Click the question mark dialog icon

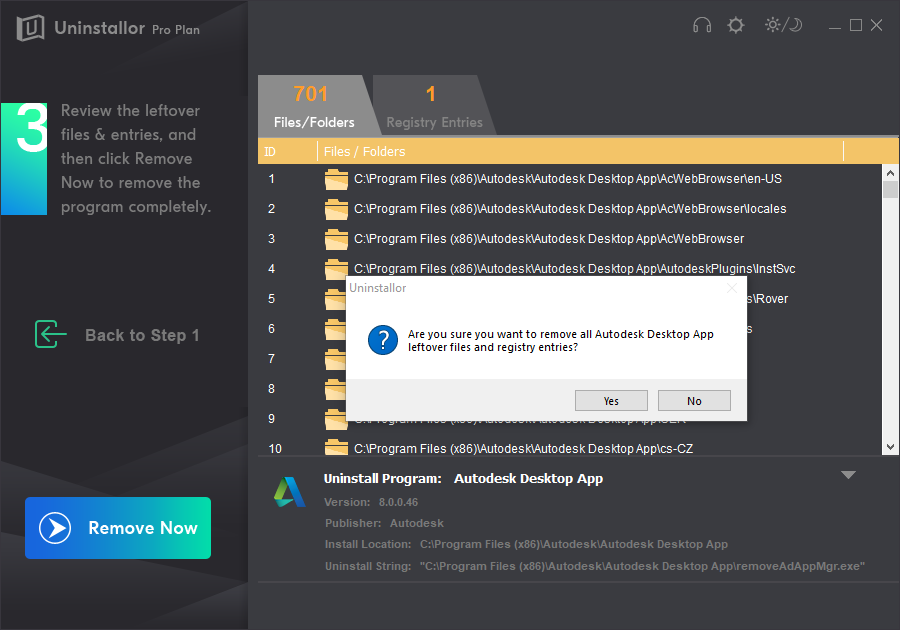pos(383,340)
